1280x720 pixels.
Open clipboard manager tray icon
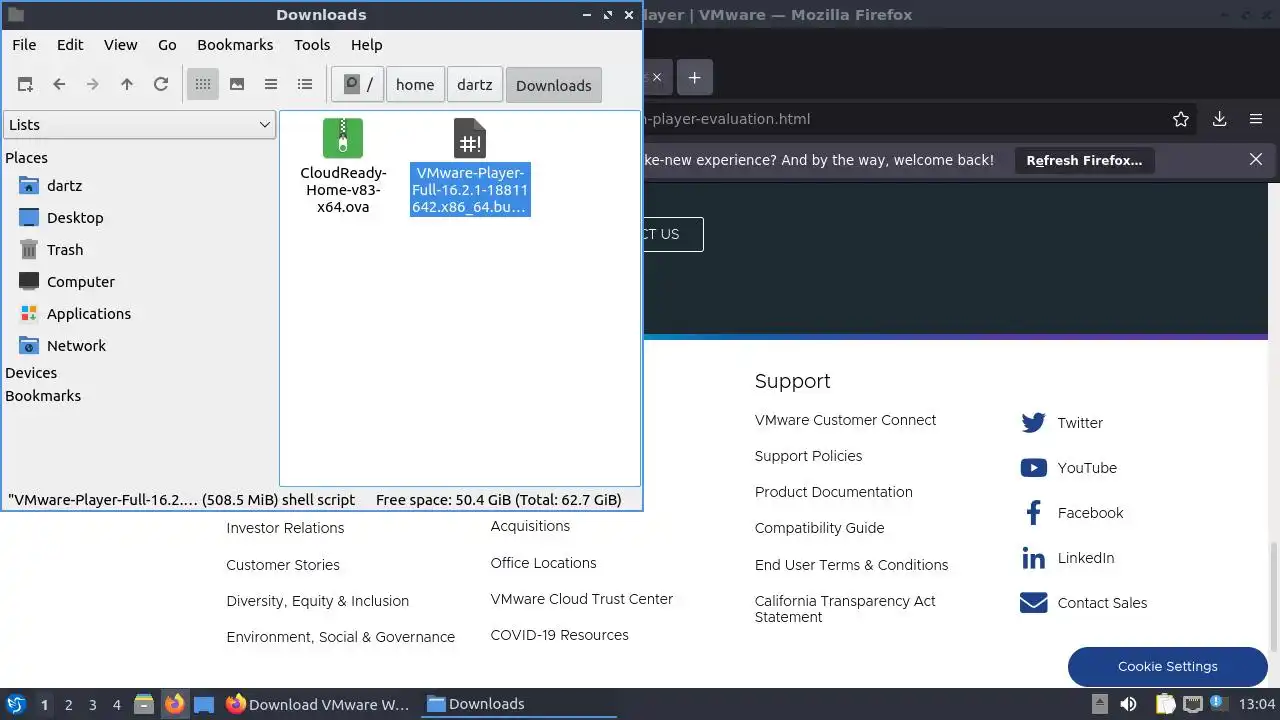1165,704
